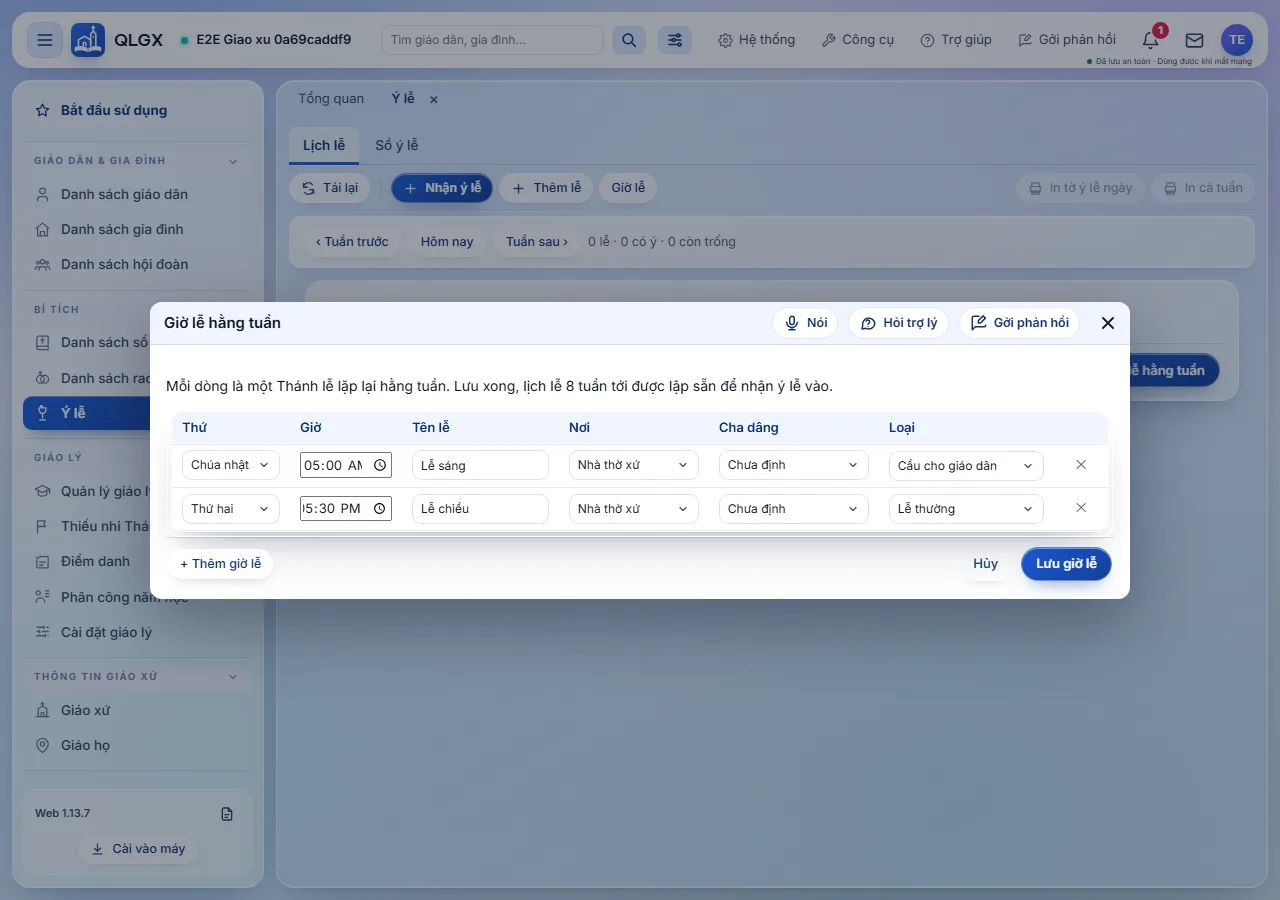The height and width of the screenshot is (900, 1280).
Task: Open the Lễ thường type dropdown
Action: tap(966, 508)
